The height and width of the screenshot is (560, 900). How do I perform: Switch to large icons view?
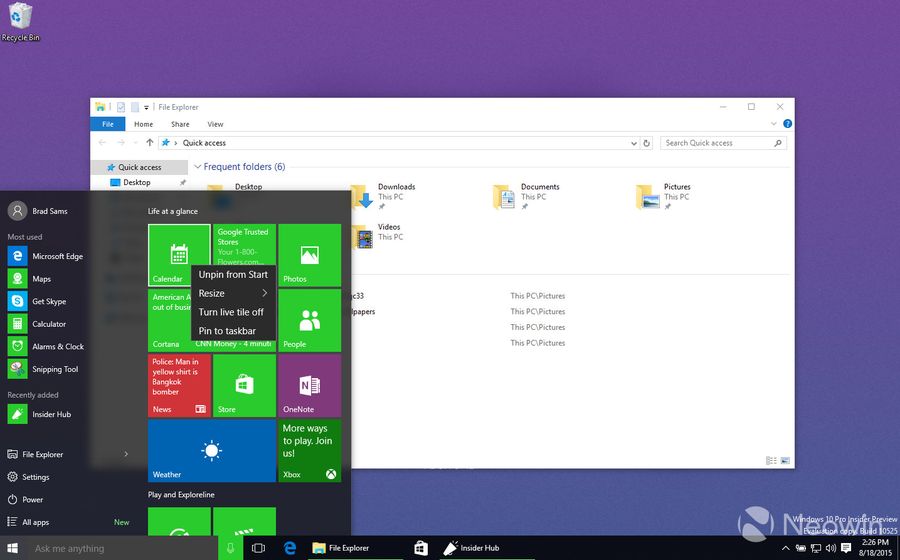[785, 461]
